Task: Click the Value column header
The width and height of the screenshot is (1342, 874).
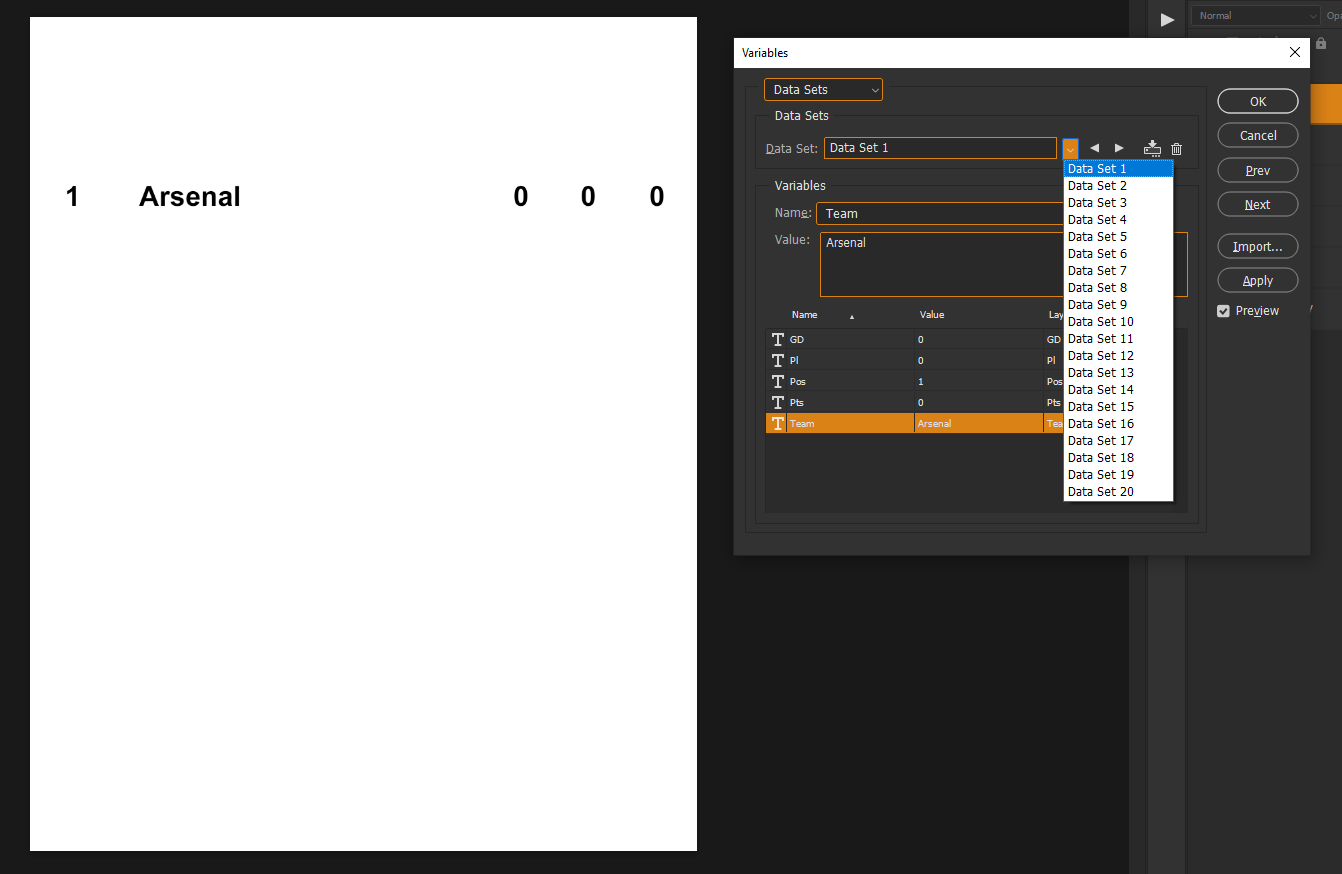Action: (931, 315)
